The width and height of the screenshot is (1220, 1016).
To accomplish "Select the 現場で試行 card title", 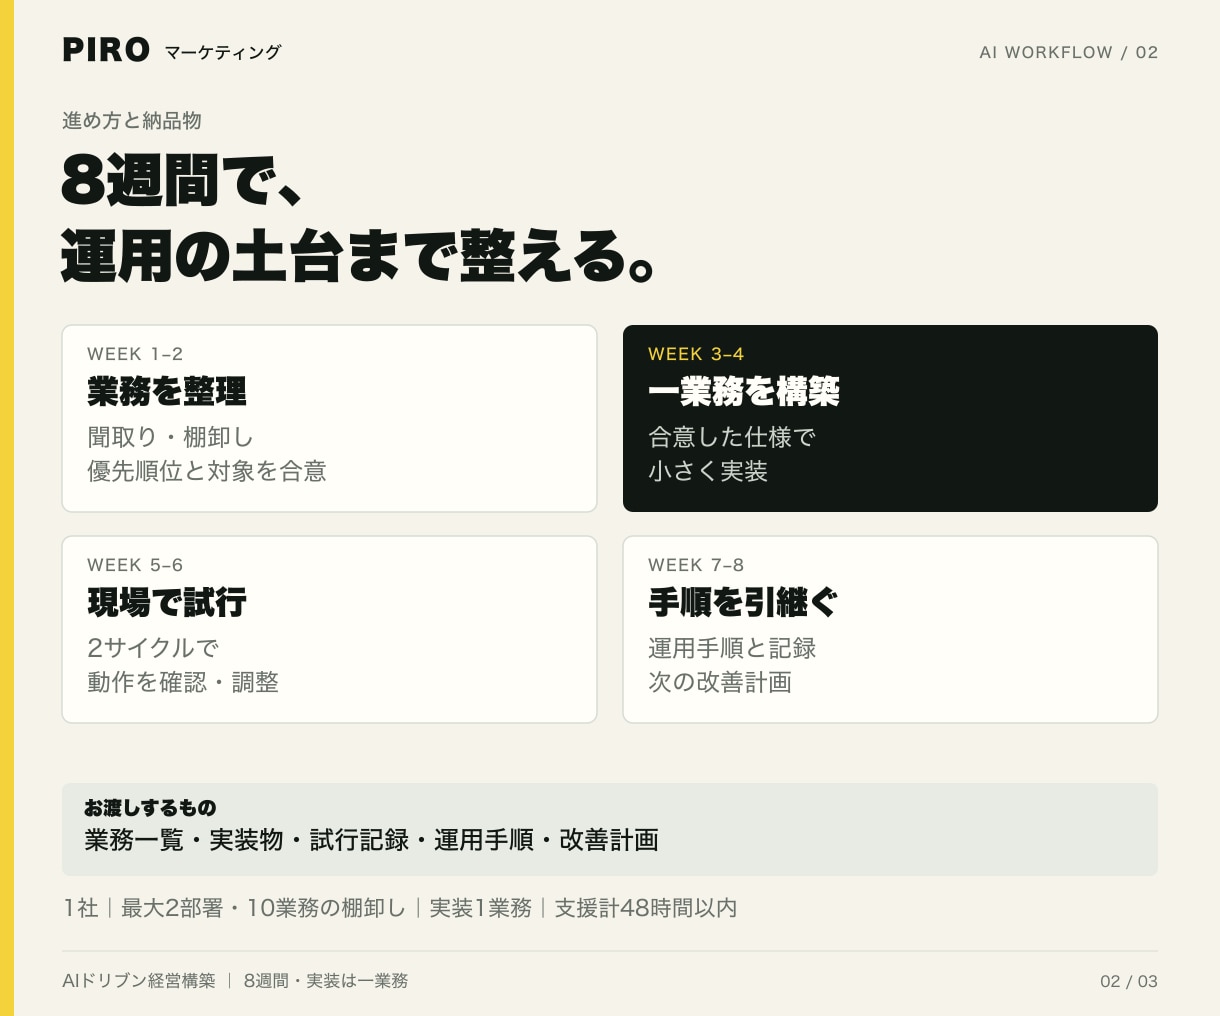I will [x=167, y=602].
